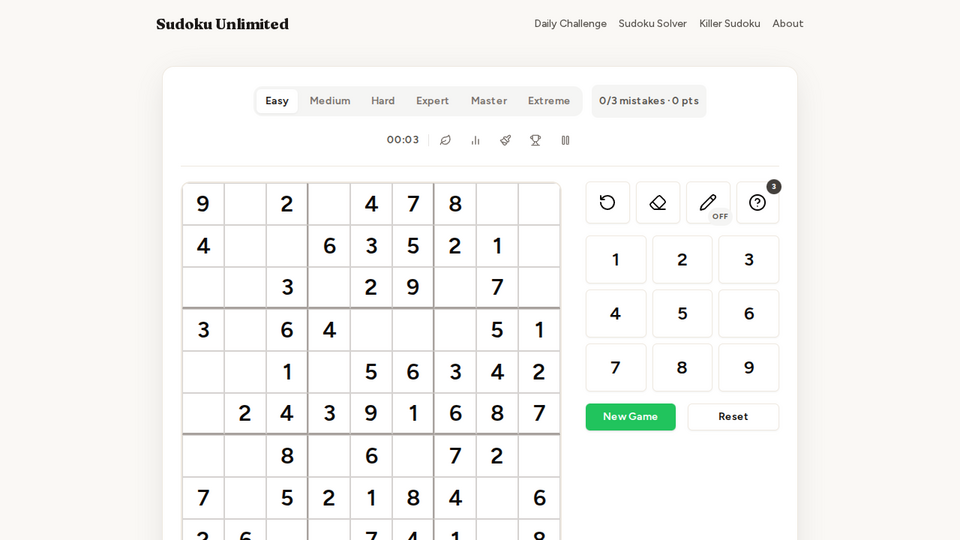Select empty cell between 9 and 7, third row
This screenshot has height=540, width=960.
coord(455,288)
